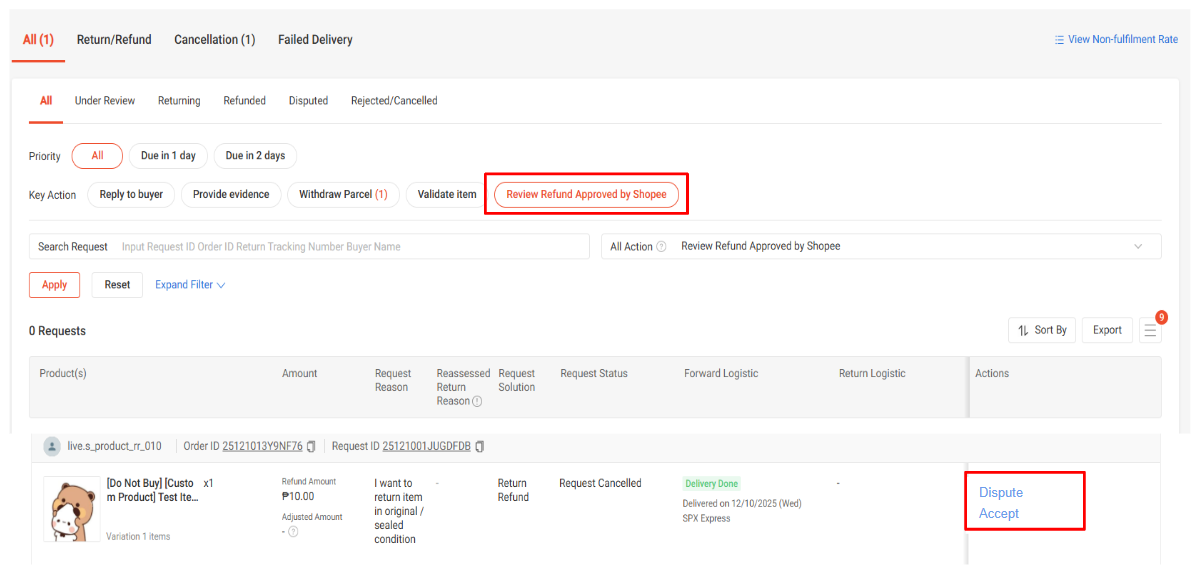Screen dimensions: 1200x574
Task: Switch to the Return/Refund tab
Action: (x=114, y=40)
